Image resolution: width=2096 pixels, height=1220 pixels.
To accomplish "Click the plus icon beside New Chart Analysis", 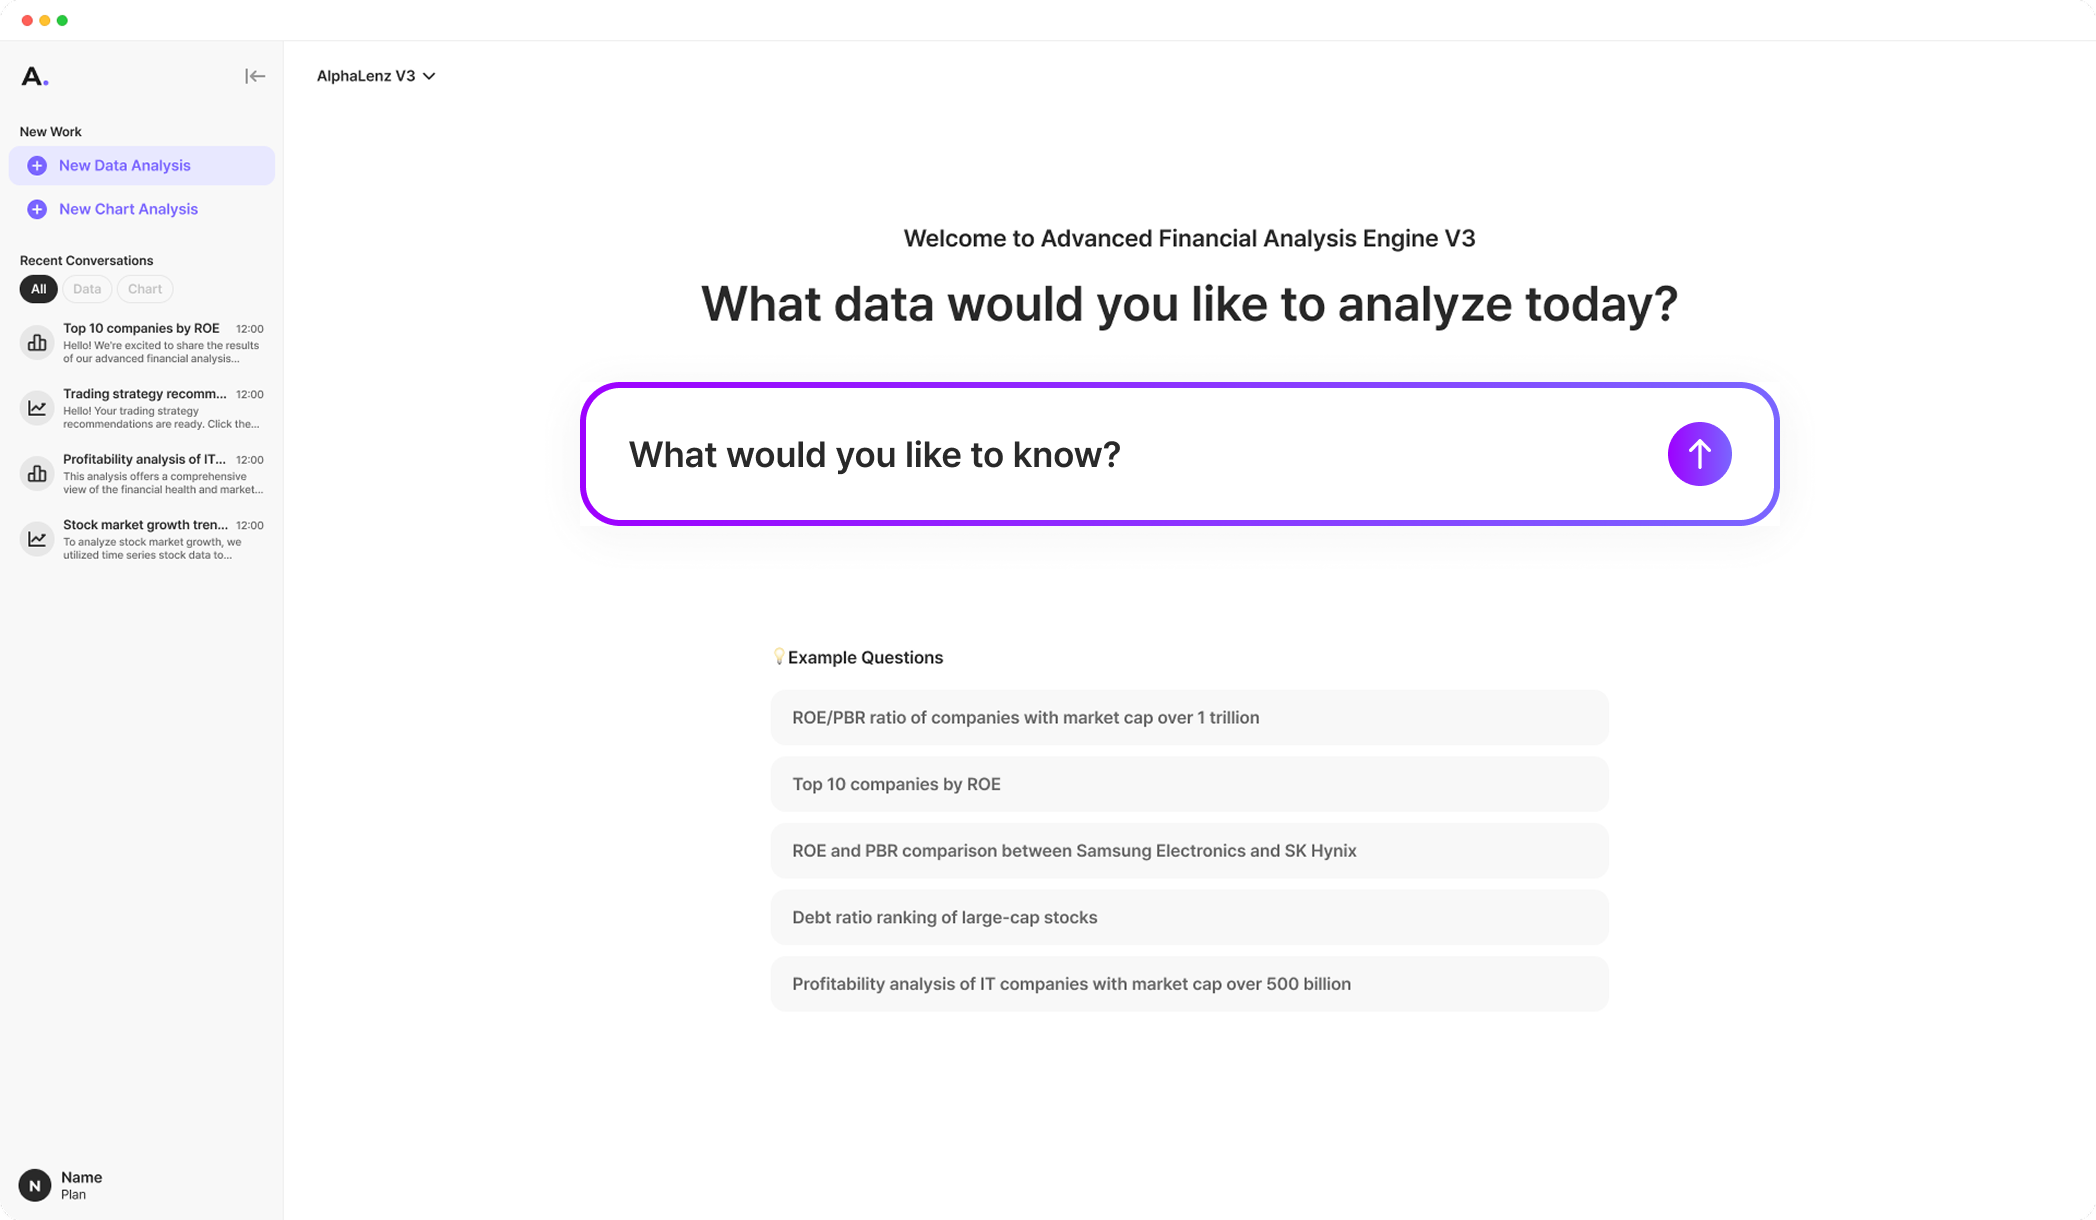I will pos(37,209).
